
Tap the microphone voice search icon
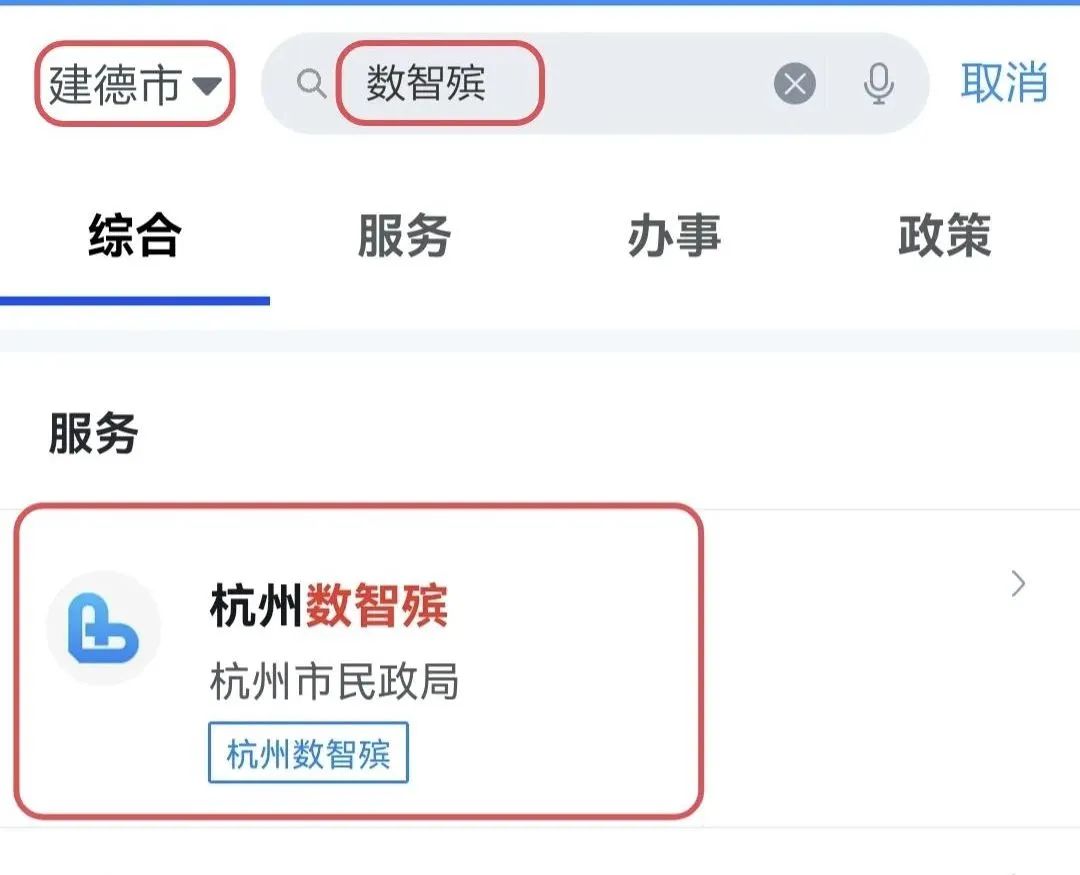877,84
